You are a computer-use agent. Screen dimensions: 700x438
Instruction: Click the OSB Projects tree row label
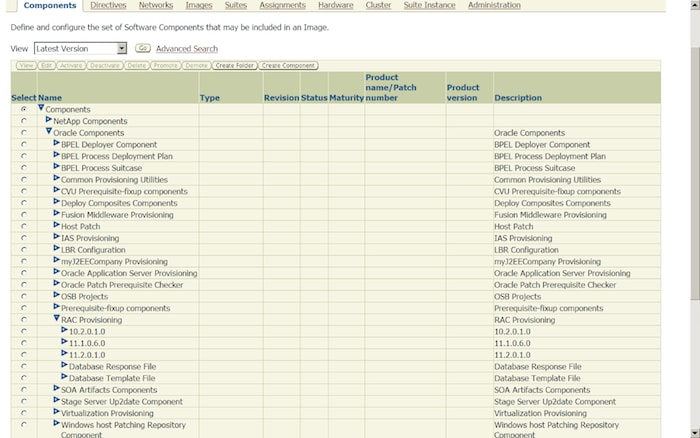[x=84, y=296]
